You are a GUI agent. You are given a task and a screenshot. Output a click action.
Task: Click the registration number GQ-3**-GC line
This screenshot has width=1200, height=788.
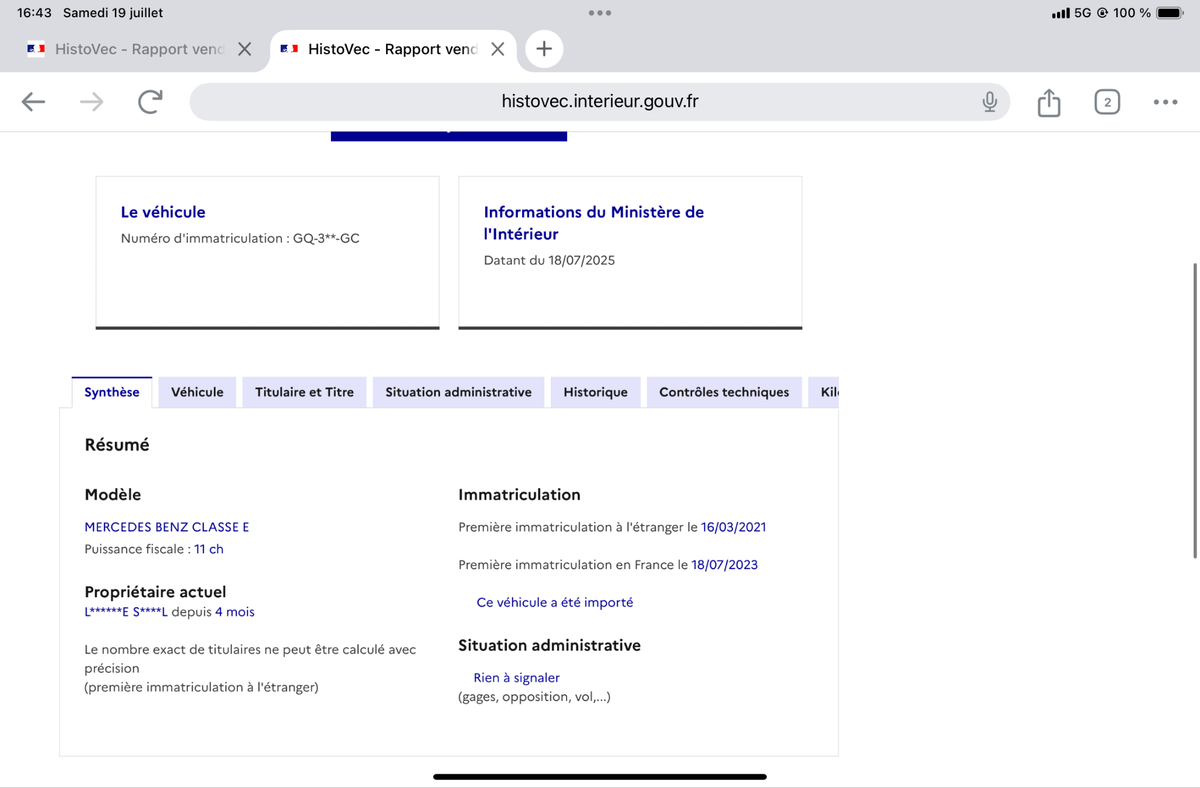pos(240,239)
